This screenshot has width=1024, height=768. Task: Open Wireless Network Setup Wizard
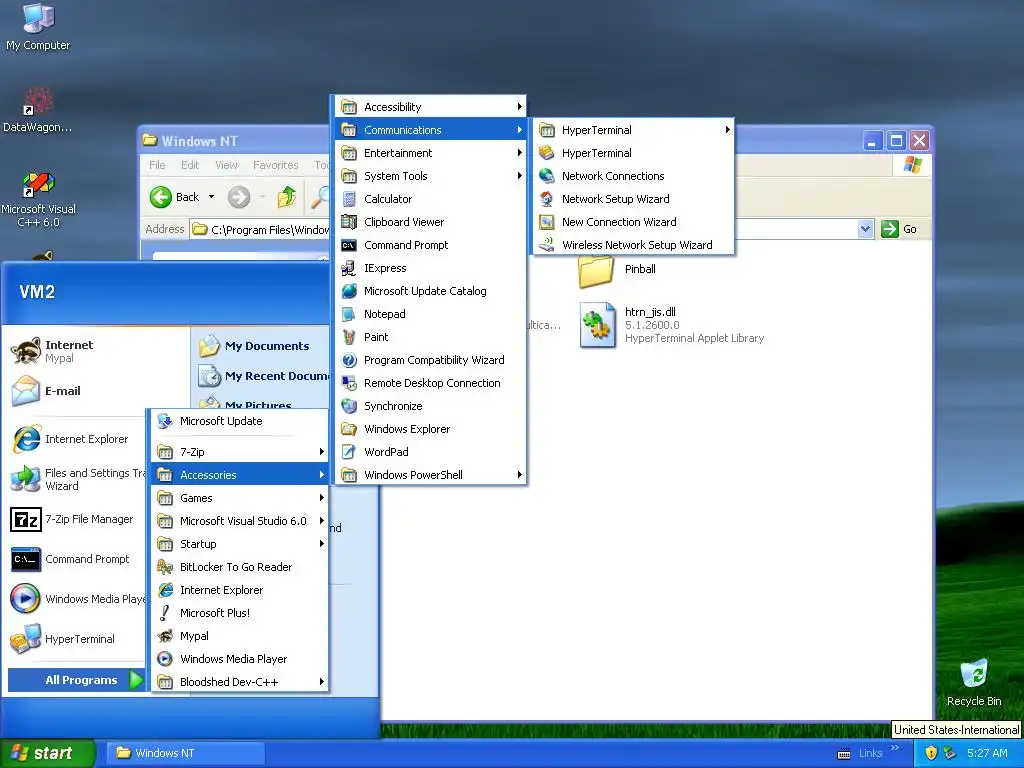pyautogui.click(x=633, y=245)
